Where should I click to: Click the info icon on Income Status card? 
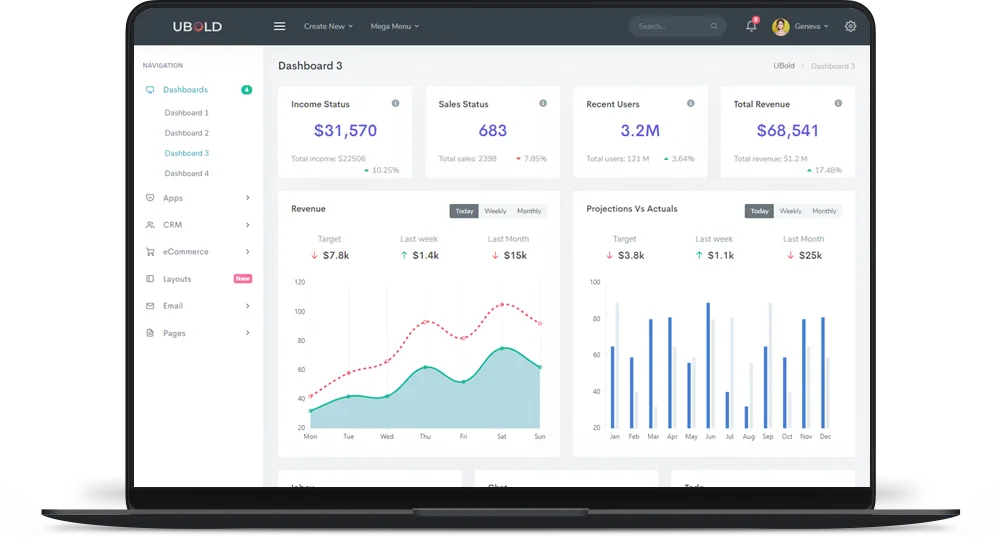pos(395,103)
